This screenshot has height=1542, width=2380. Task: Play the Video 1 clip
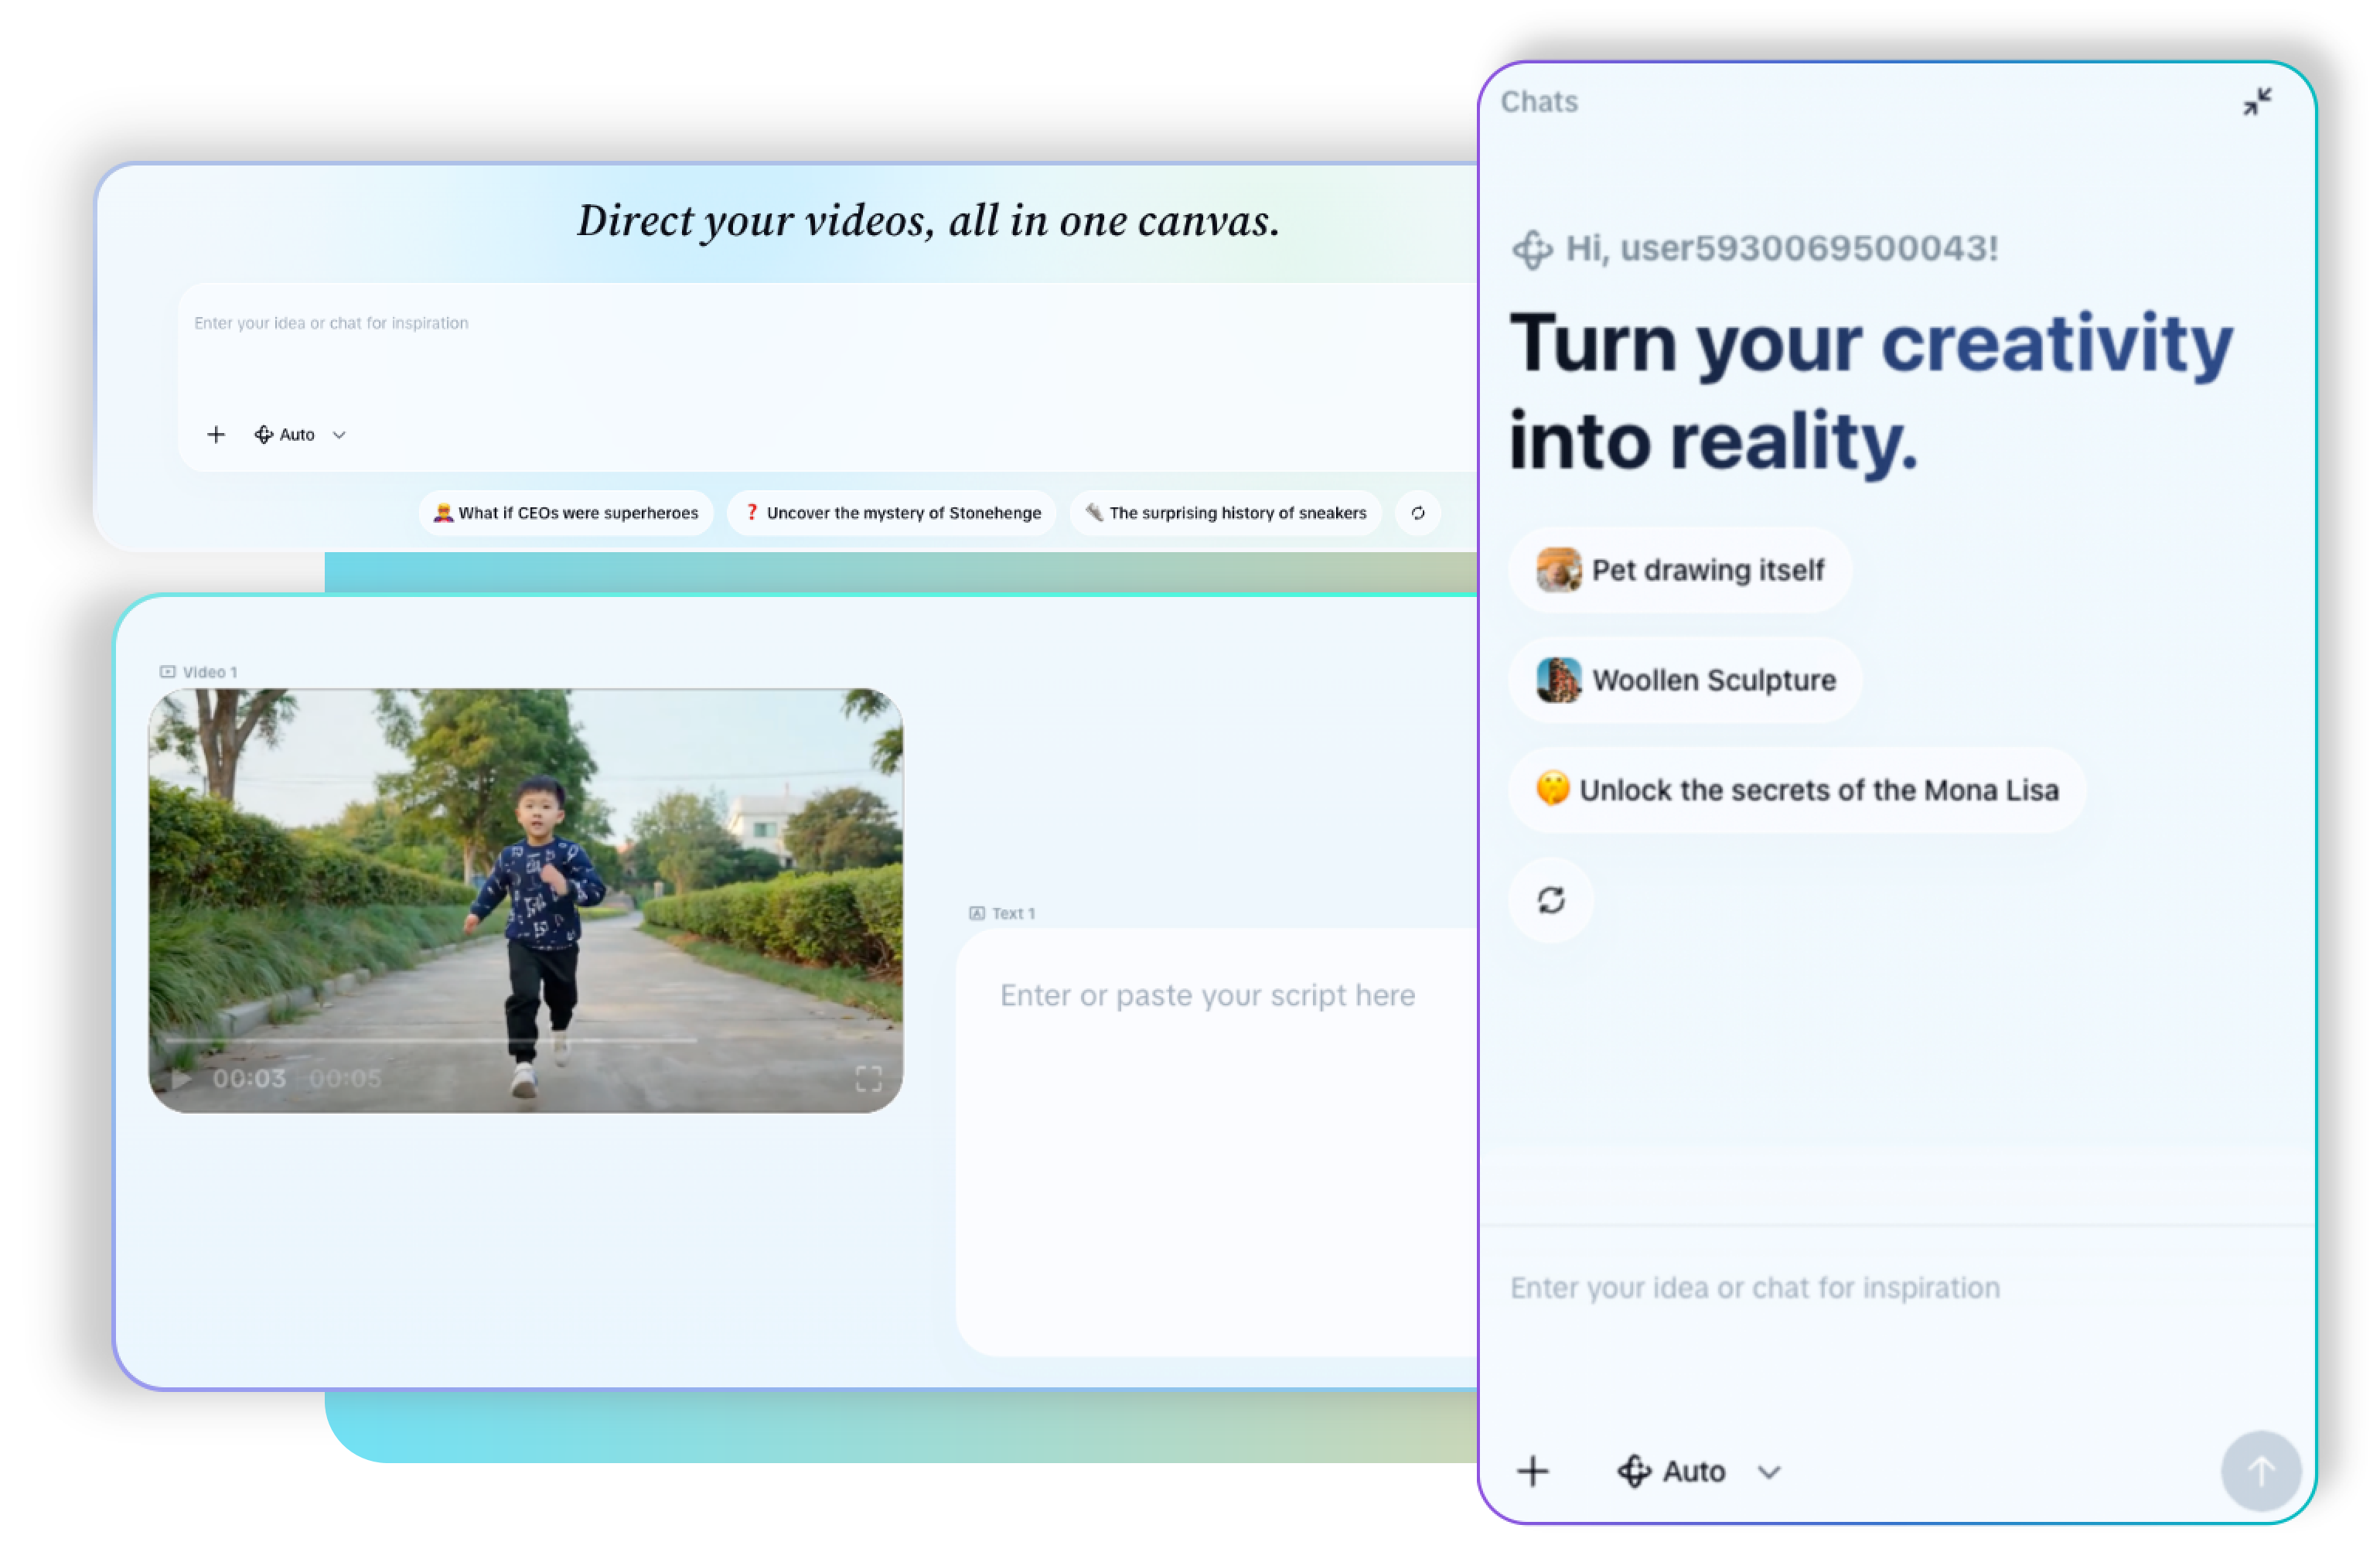(181, 1079)
